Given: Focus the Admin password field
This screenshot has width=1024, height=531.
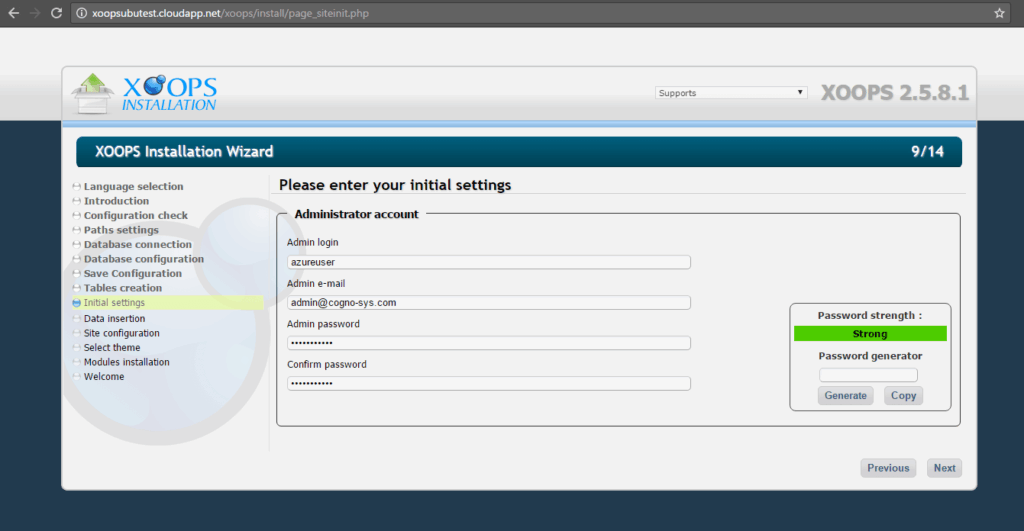Looking at the screenshot, I should (x=488, y=343).
